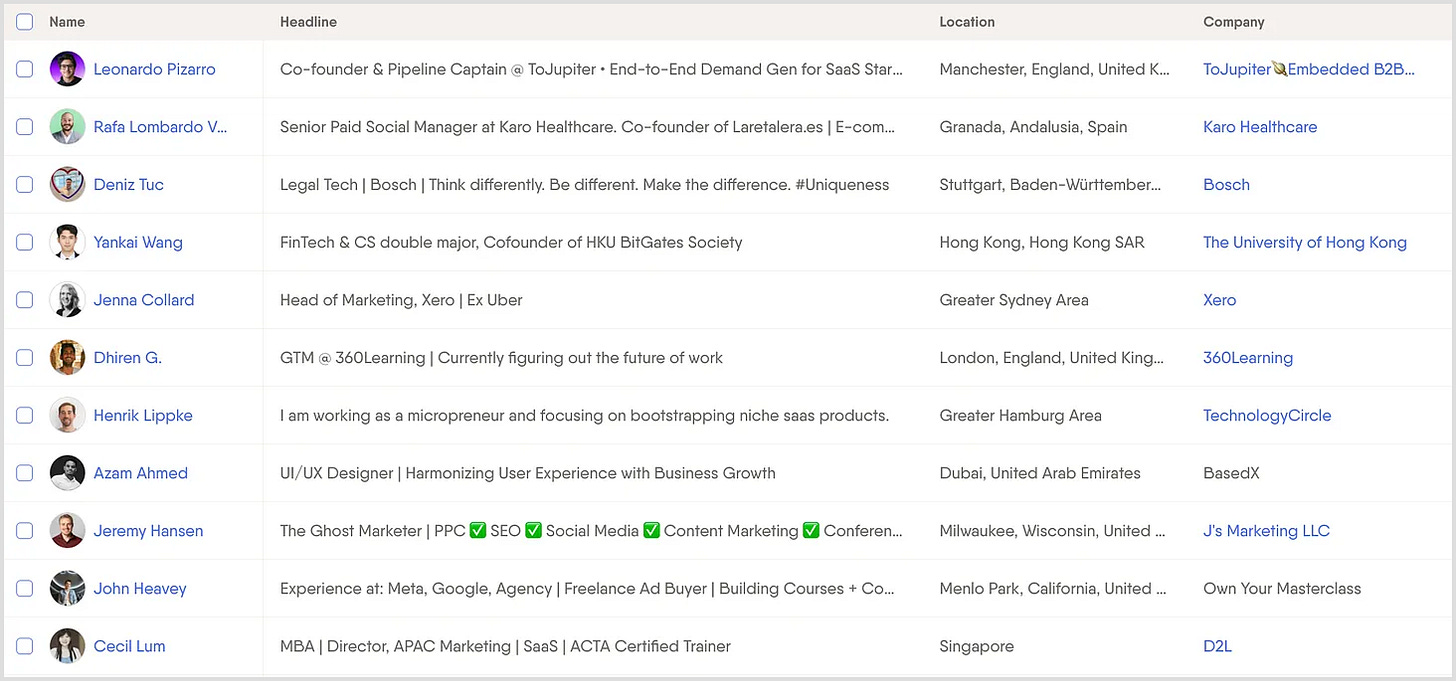Click the "Dubai, United Arab Emirates" cell
This screenshot has width=1456, height=681.
1040,473
